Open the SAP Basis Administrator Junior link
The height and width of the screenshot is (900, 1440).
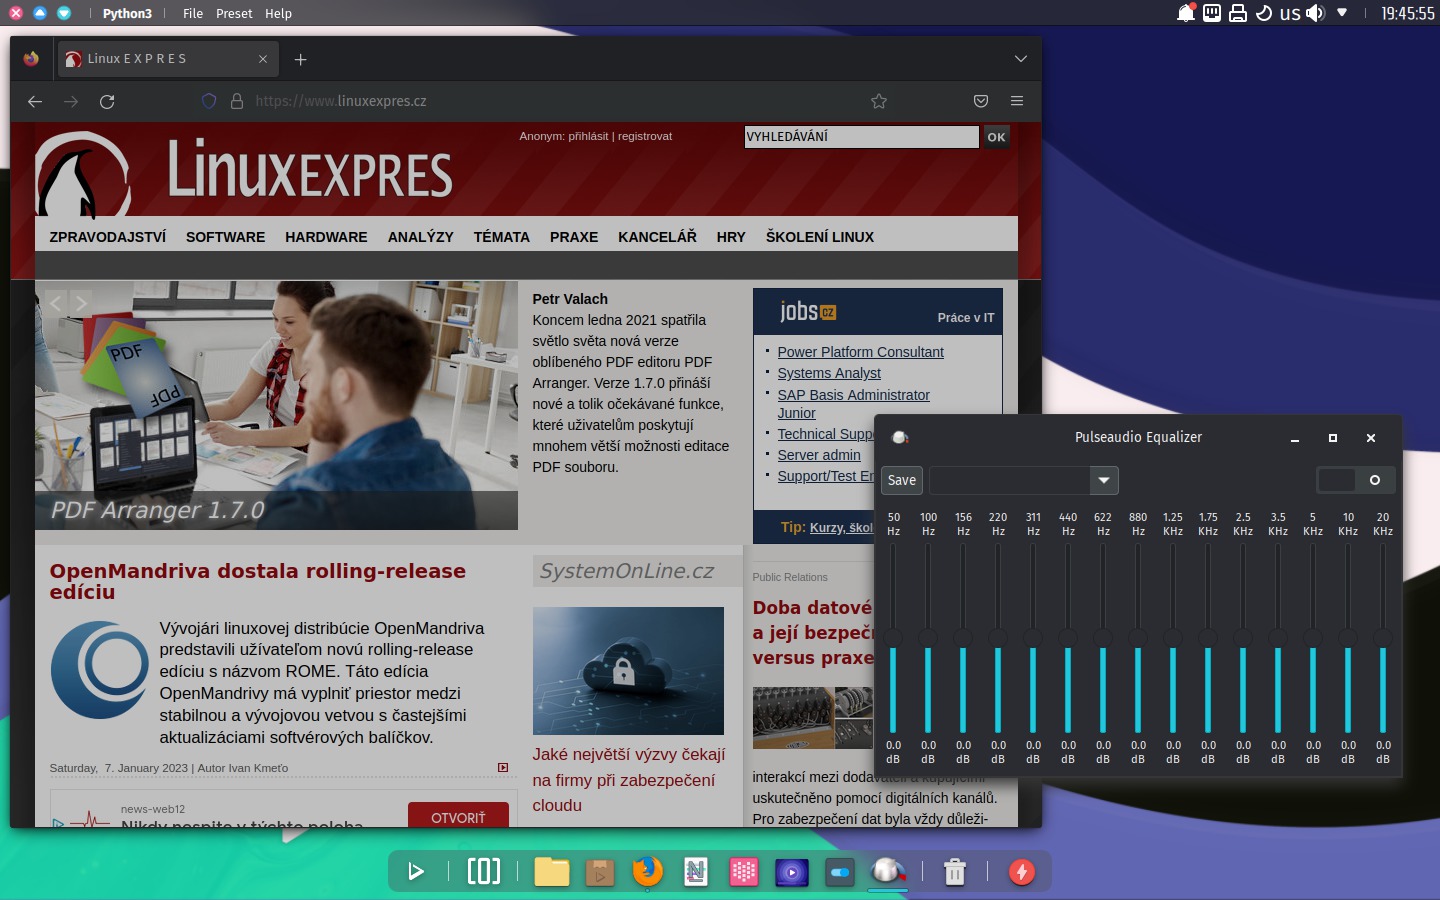coord(853,404)
